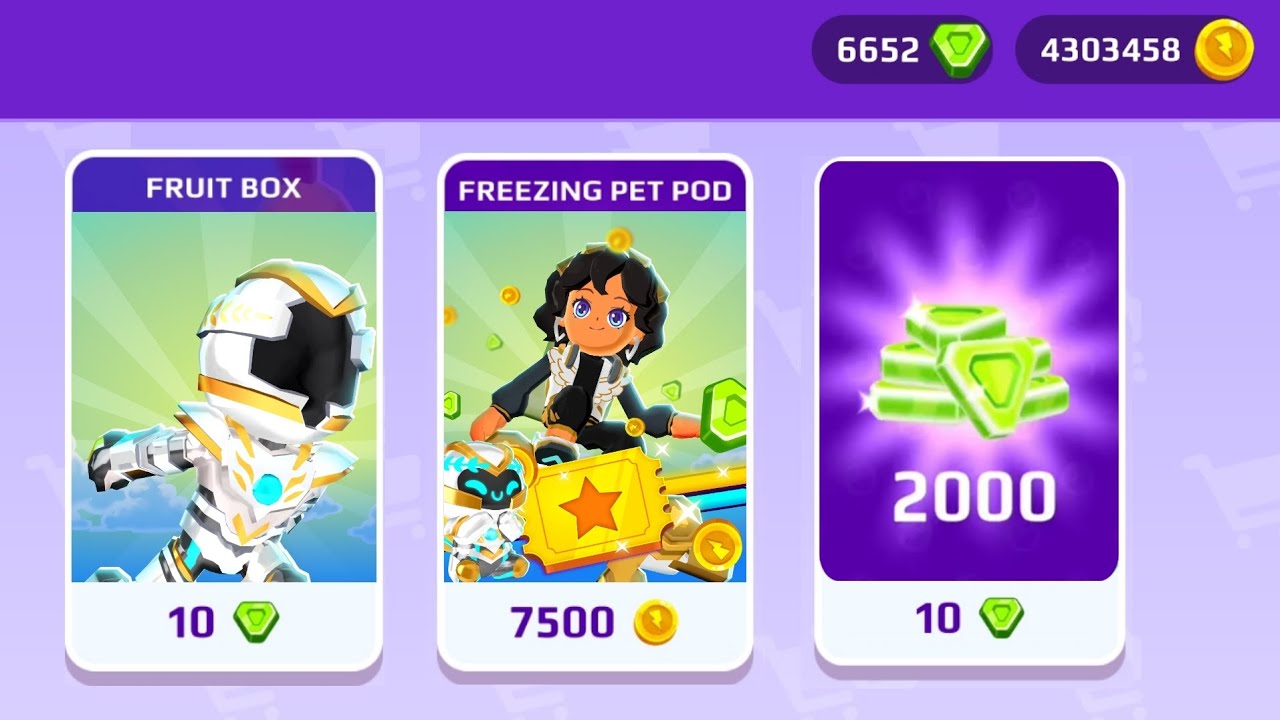Buy Fruit Box for 10 gems
The width and height of the screenshot is (1280, 720).
pyautogui.click(x=224, y=622)
